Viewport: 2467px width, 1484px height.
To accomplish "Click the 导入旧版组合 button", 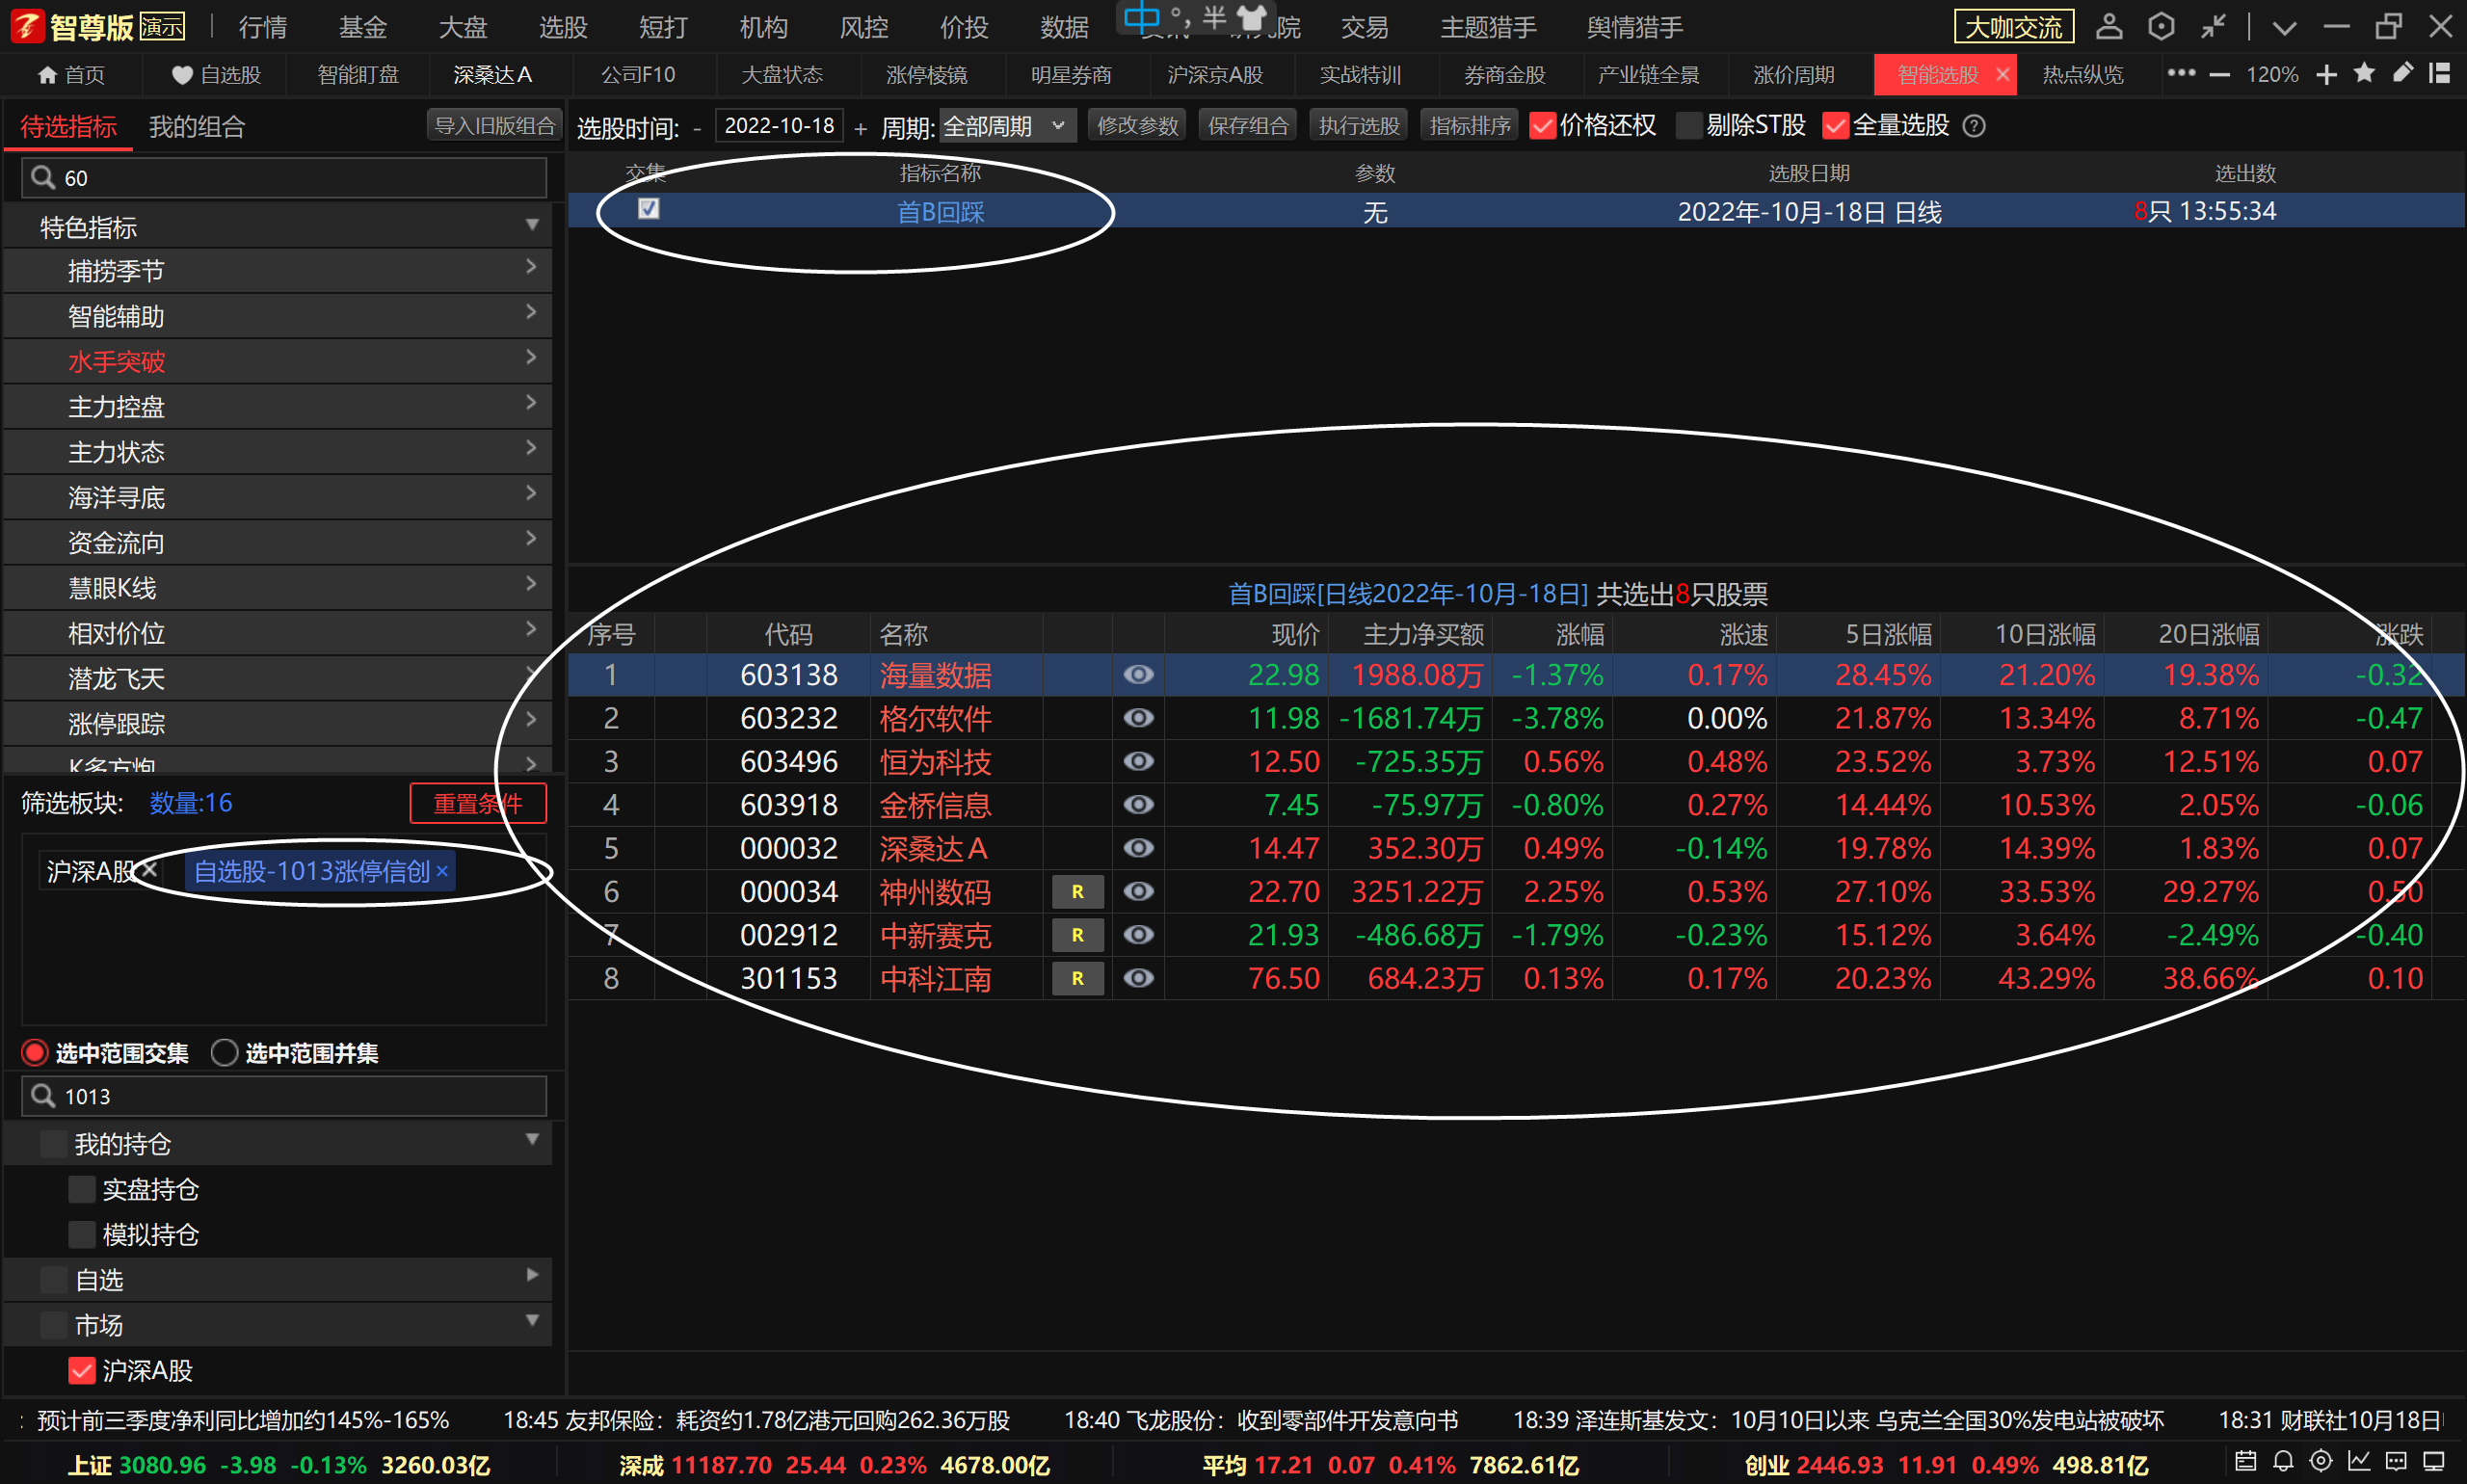I will 495,126.
